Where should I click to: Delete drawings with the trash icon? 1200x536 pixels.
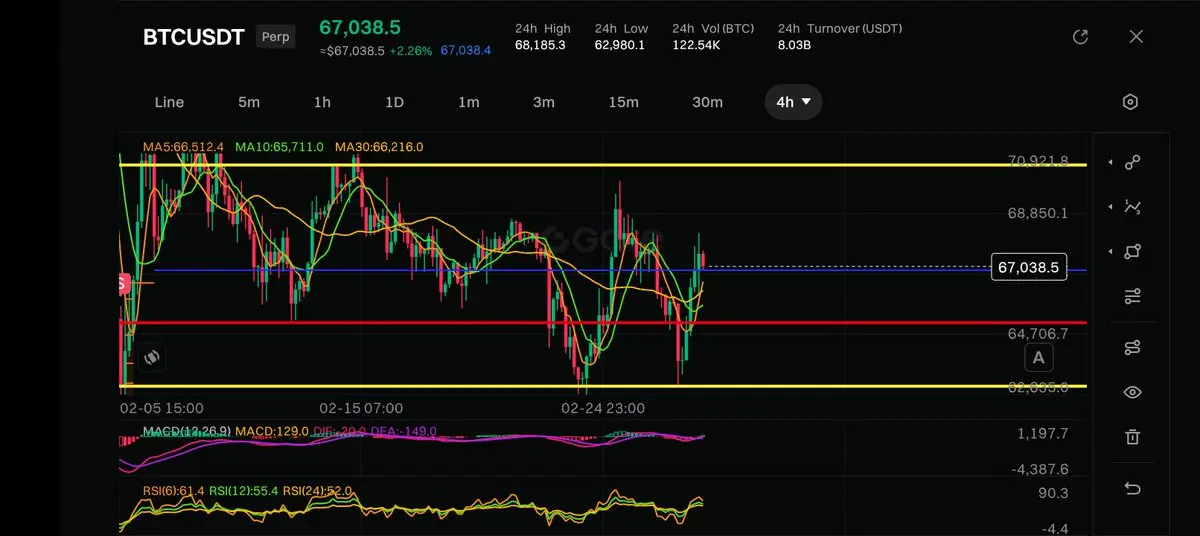(1132, 437)
